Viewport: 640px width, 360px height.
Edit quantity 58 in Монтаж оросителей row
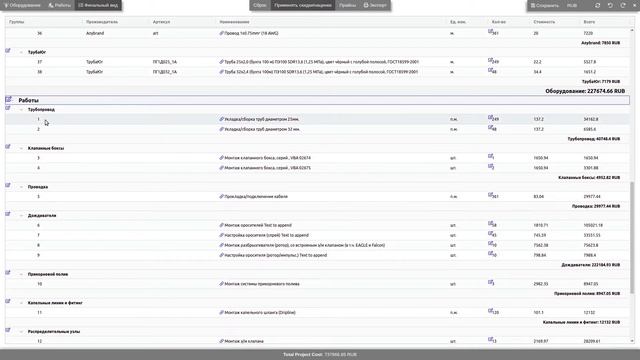pyautogui.click(x=491, y=223)
